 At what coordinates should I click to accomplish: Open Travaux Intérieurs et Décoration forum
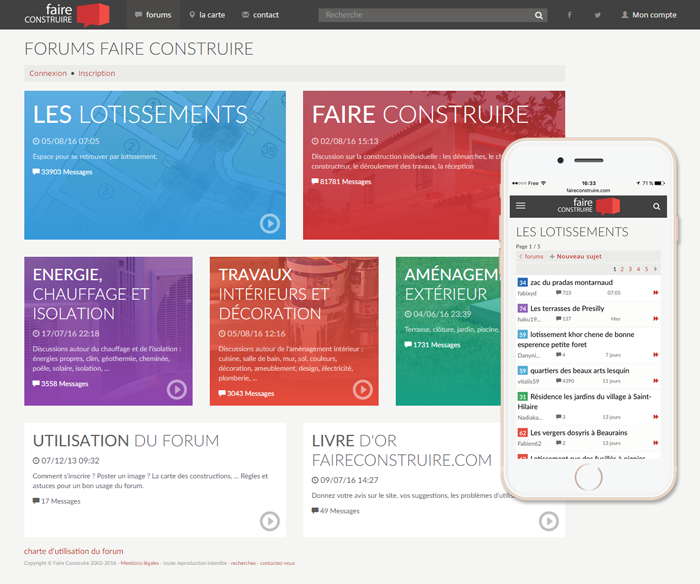(x=274, y=294)
